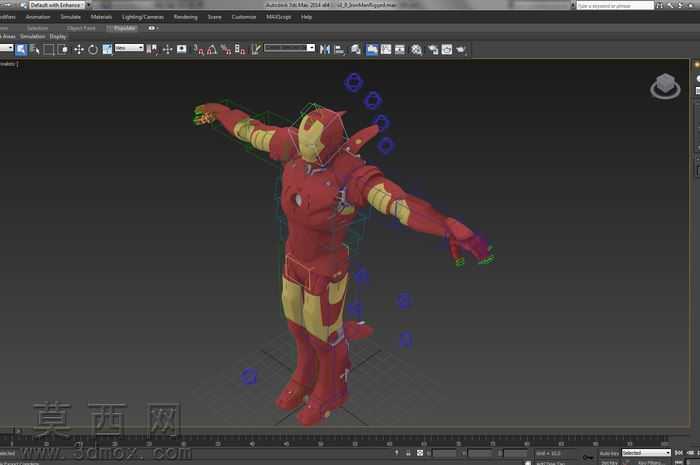Click the Mirror tool icon
This screenshot has height=465, width=700.
click(x=325, y=50)
